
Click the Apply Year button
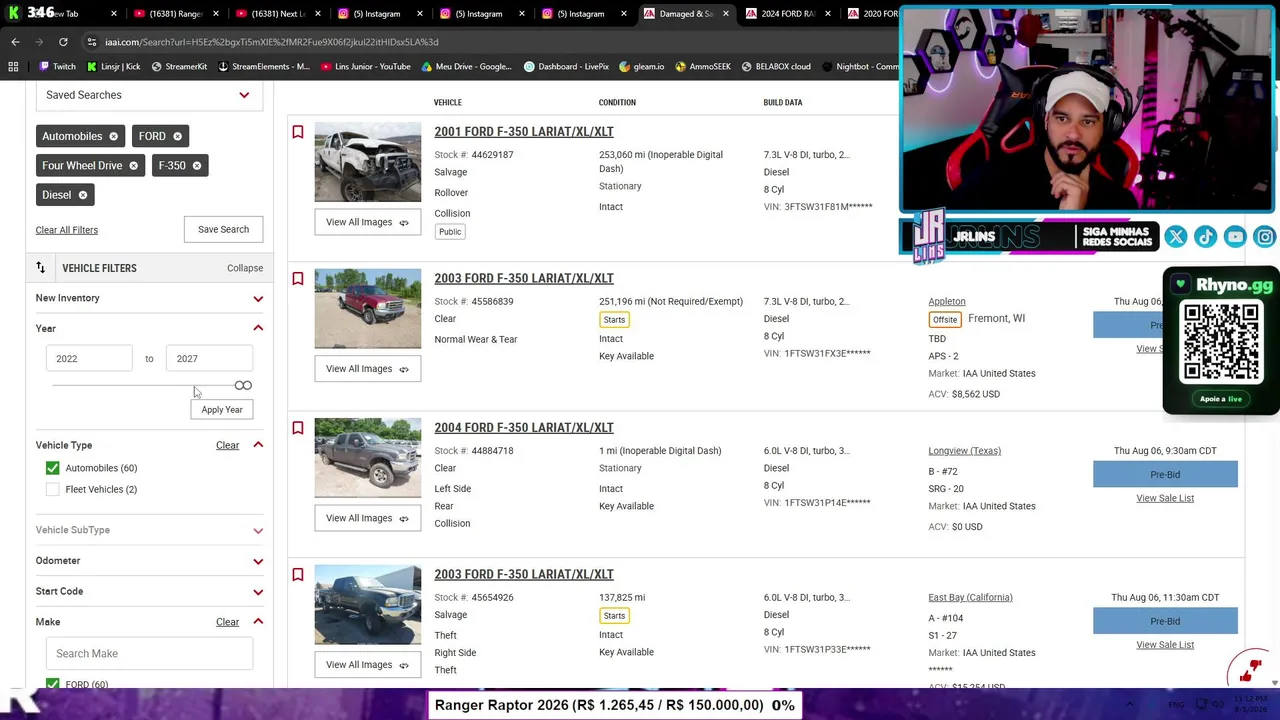(222, 410)
